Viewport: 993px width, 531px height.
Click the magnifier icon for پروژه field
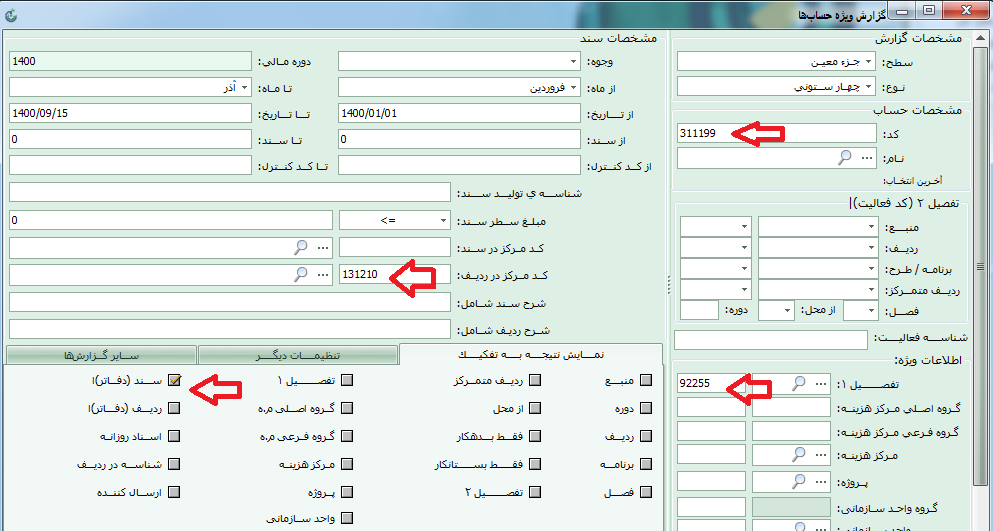799,481
